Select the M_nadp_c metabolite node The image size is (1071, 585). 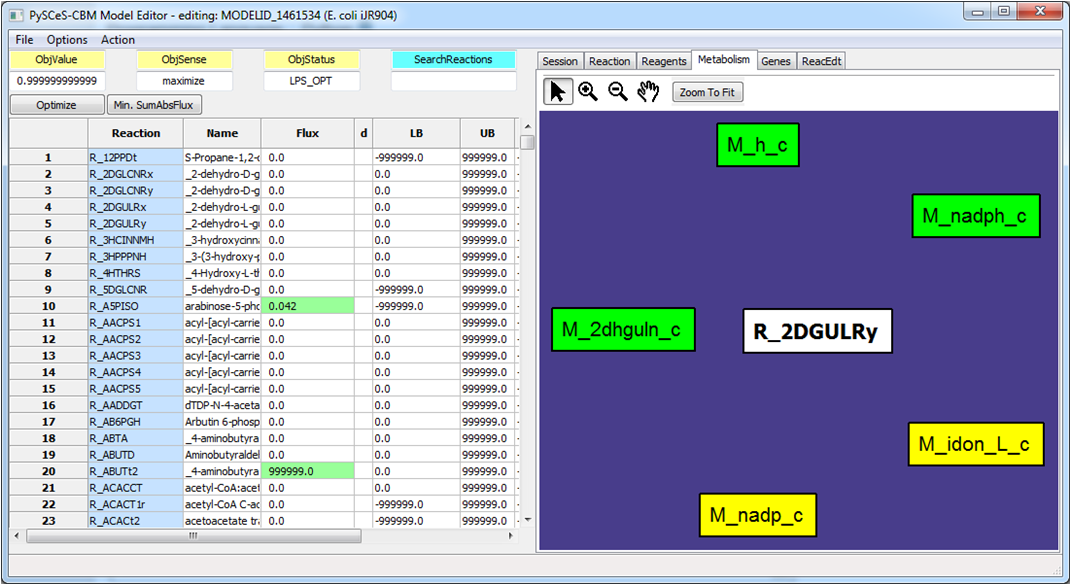pos(757,514)
